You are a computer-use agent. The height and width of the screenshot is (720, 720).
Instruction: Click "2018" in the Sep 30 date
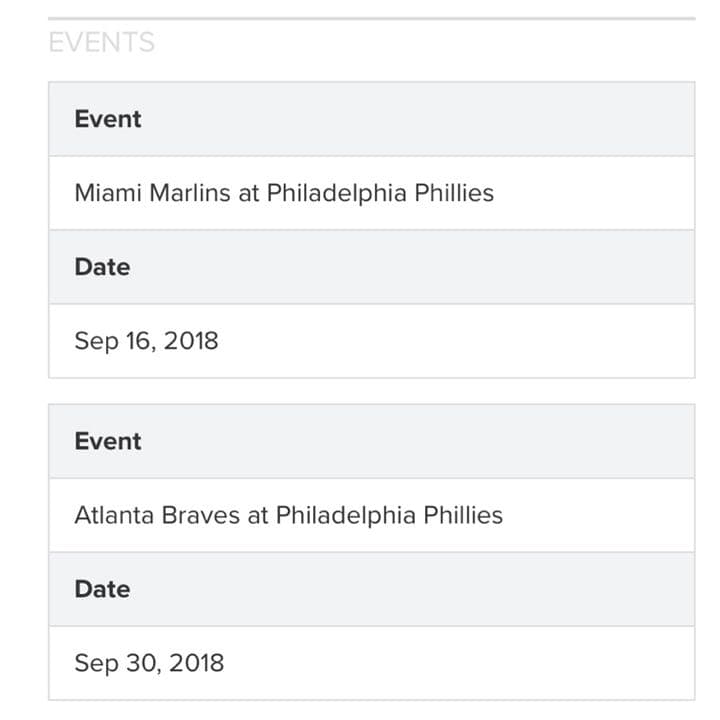pyautogui.click(x=196, y=663)
